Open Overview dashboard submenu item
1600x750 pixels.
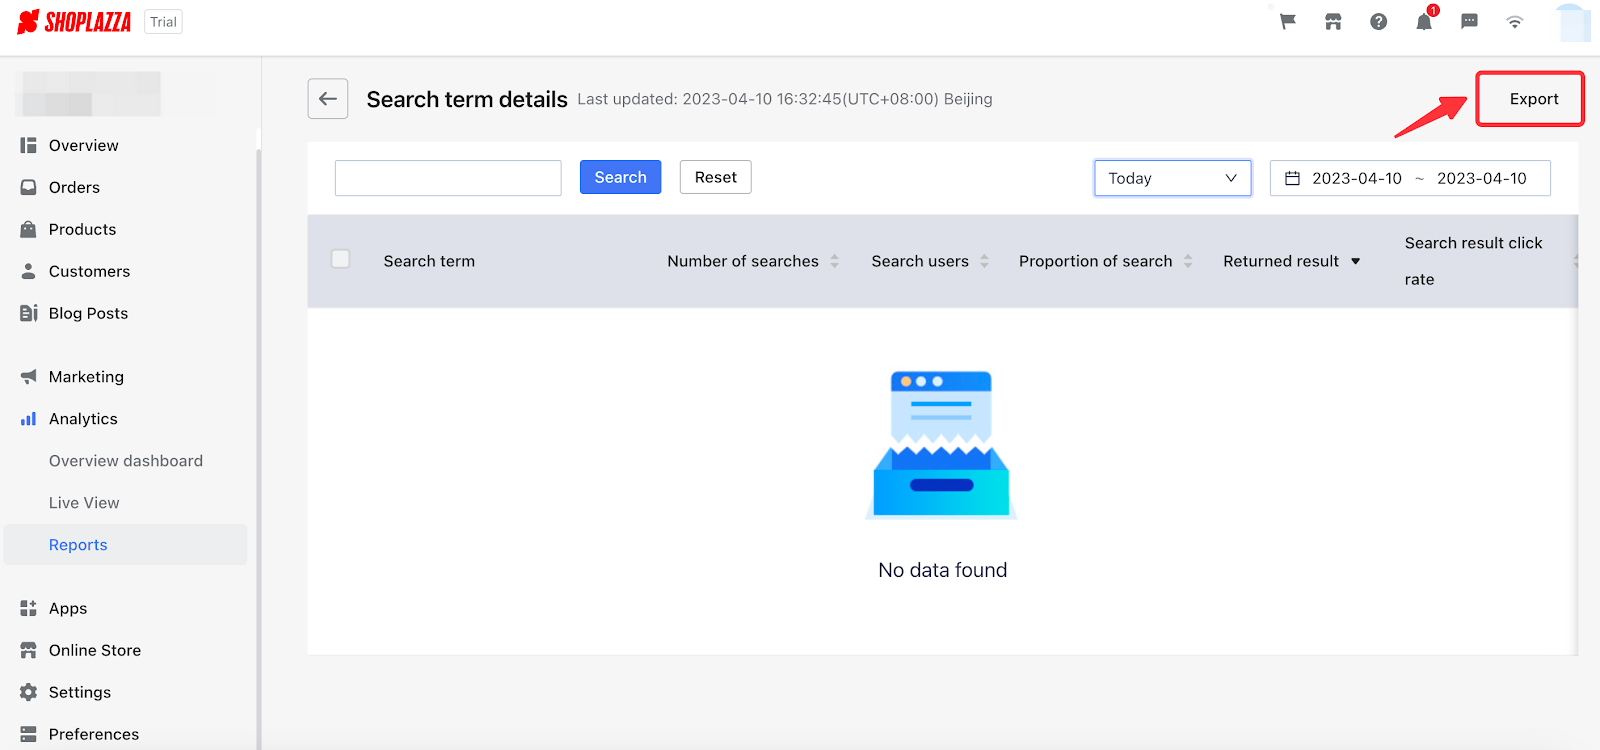pyautogui.click(x=126, y=461)
